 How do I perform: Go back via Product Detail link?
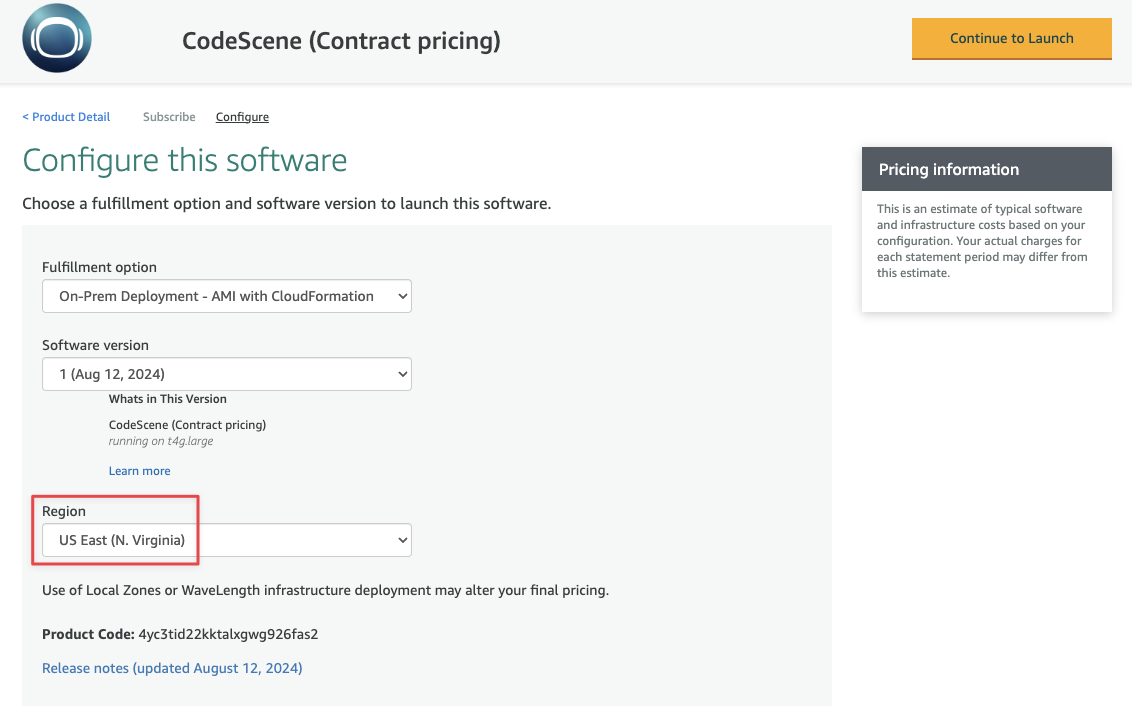tap(66, 117)
